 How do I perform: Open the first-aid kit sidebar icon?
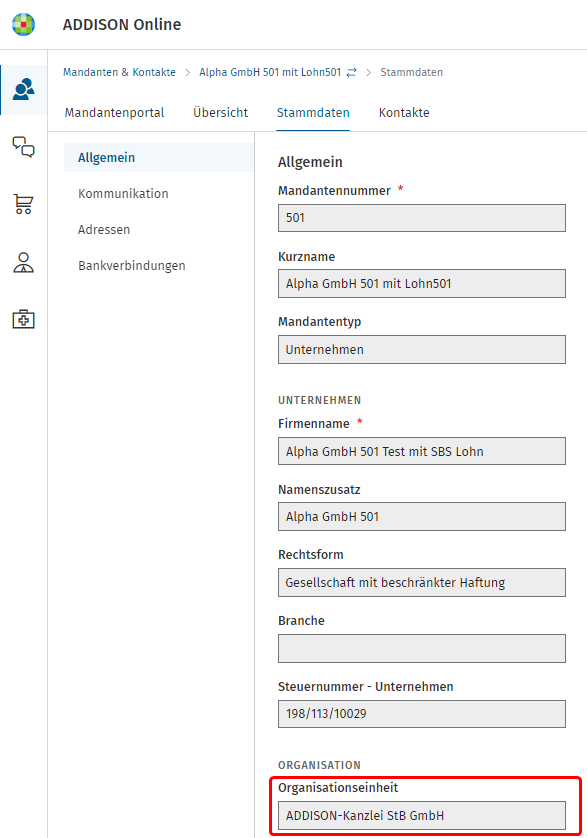tap(24, 319)
